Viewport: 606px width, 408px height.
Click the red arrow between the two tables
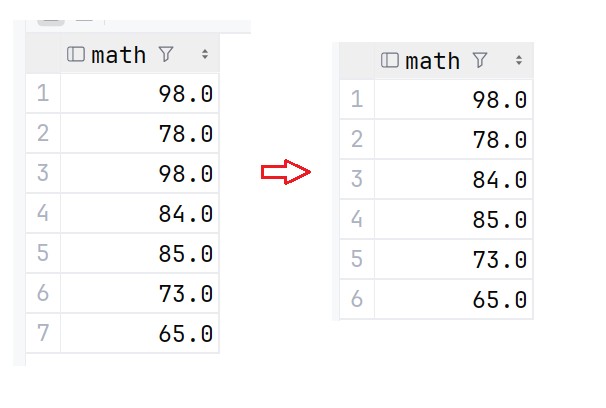tap(286, 172)
